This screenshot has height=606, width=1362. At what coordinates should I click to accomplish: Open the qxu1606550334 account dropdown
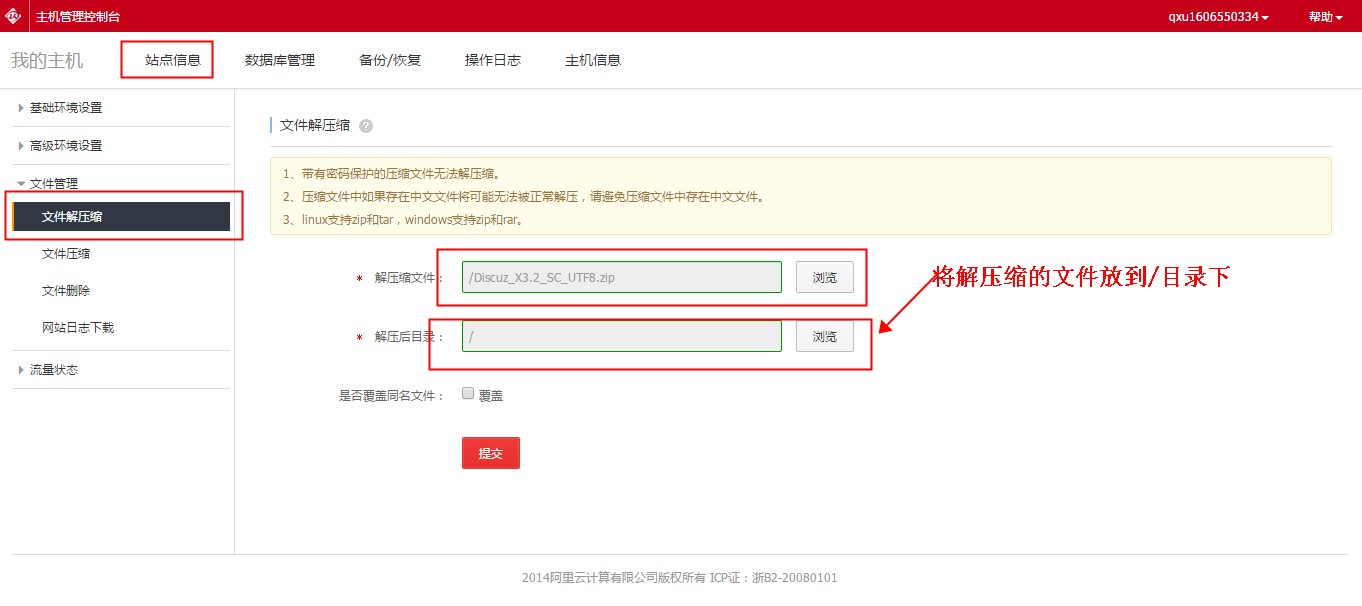pos(1218,17)
